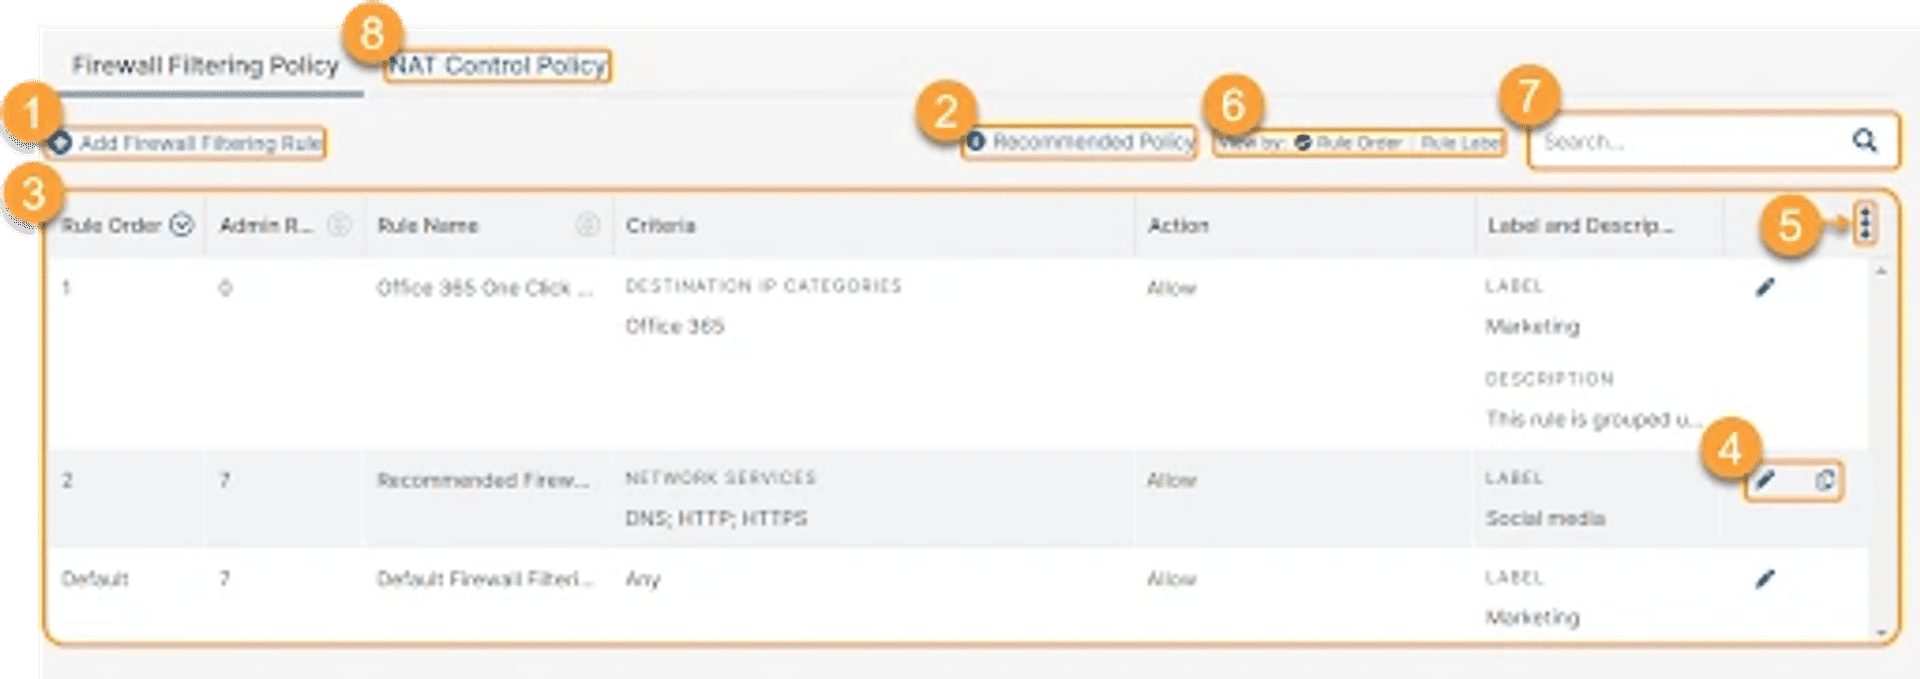Select the Default Firewall Filtering rule name

(x=485, y=578)
